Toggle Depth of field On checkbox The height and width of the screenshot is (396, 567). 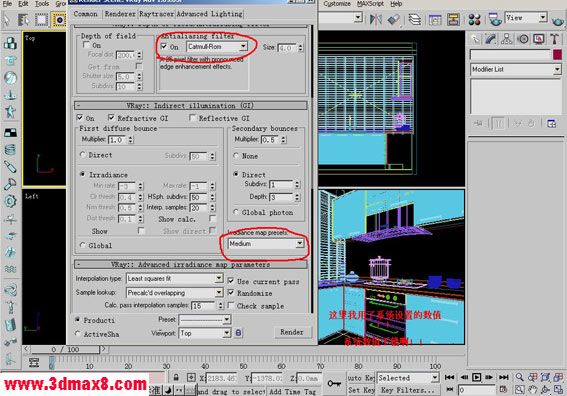[86, 45]
